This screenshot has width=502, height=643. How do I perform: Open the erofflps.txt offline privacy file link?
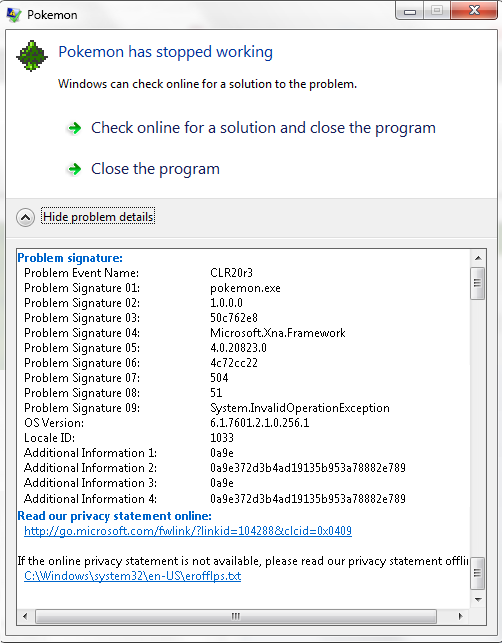click(x=132, y=576)
